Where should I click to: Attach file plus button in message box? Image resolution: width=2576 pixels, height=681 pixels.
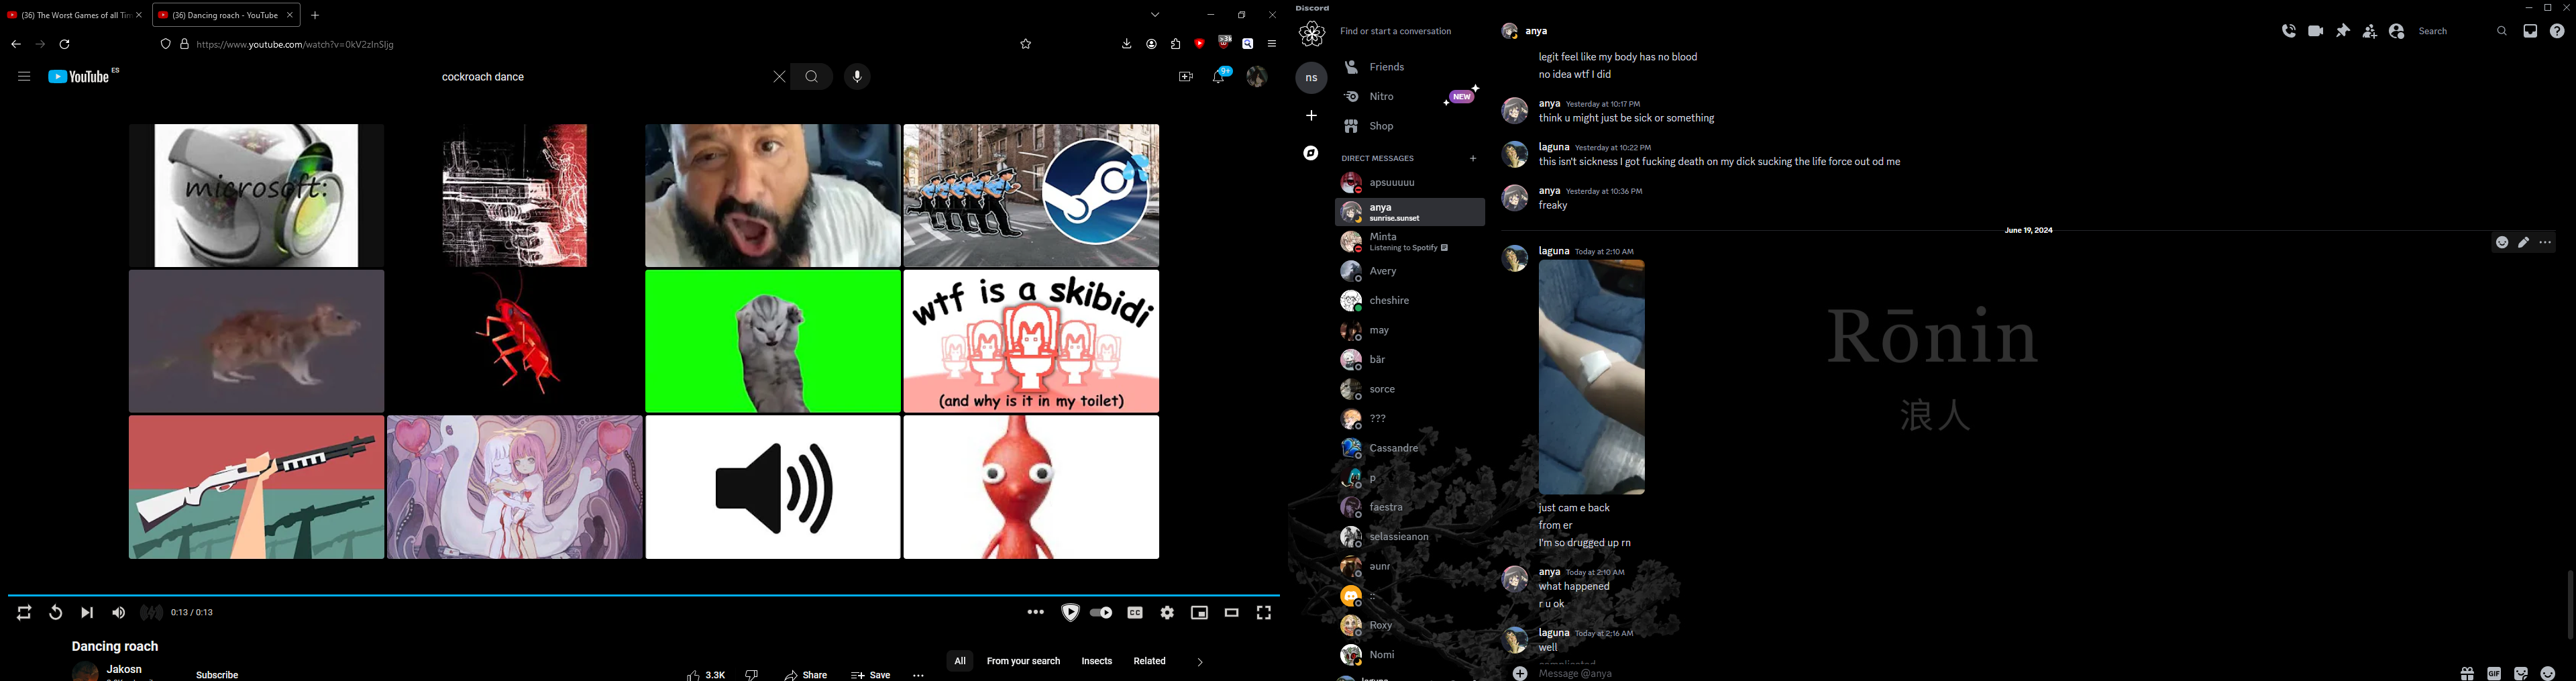[x=1520, y=674]
